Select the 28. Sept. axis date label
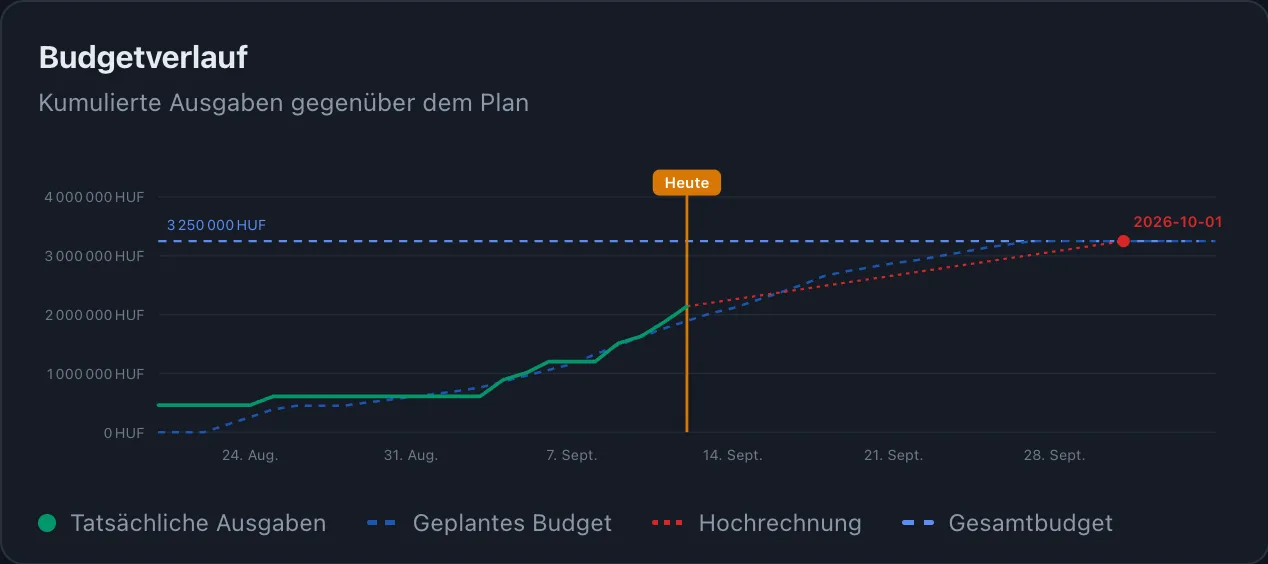The image size is (1268, 564). coord(1054,455)
